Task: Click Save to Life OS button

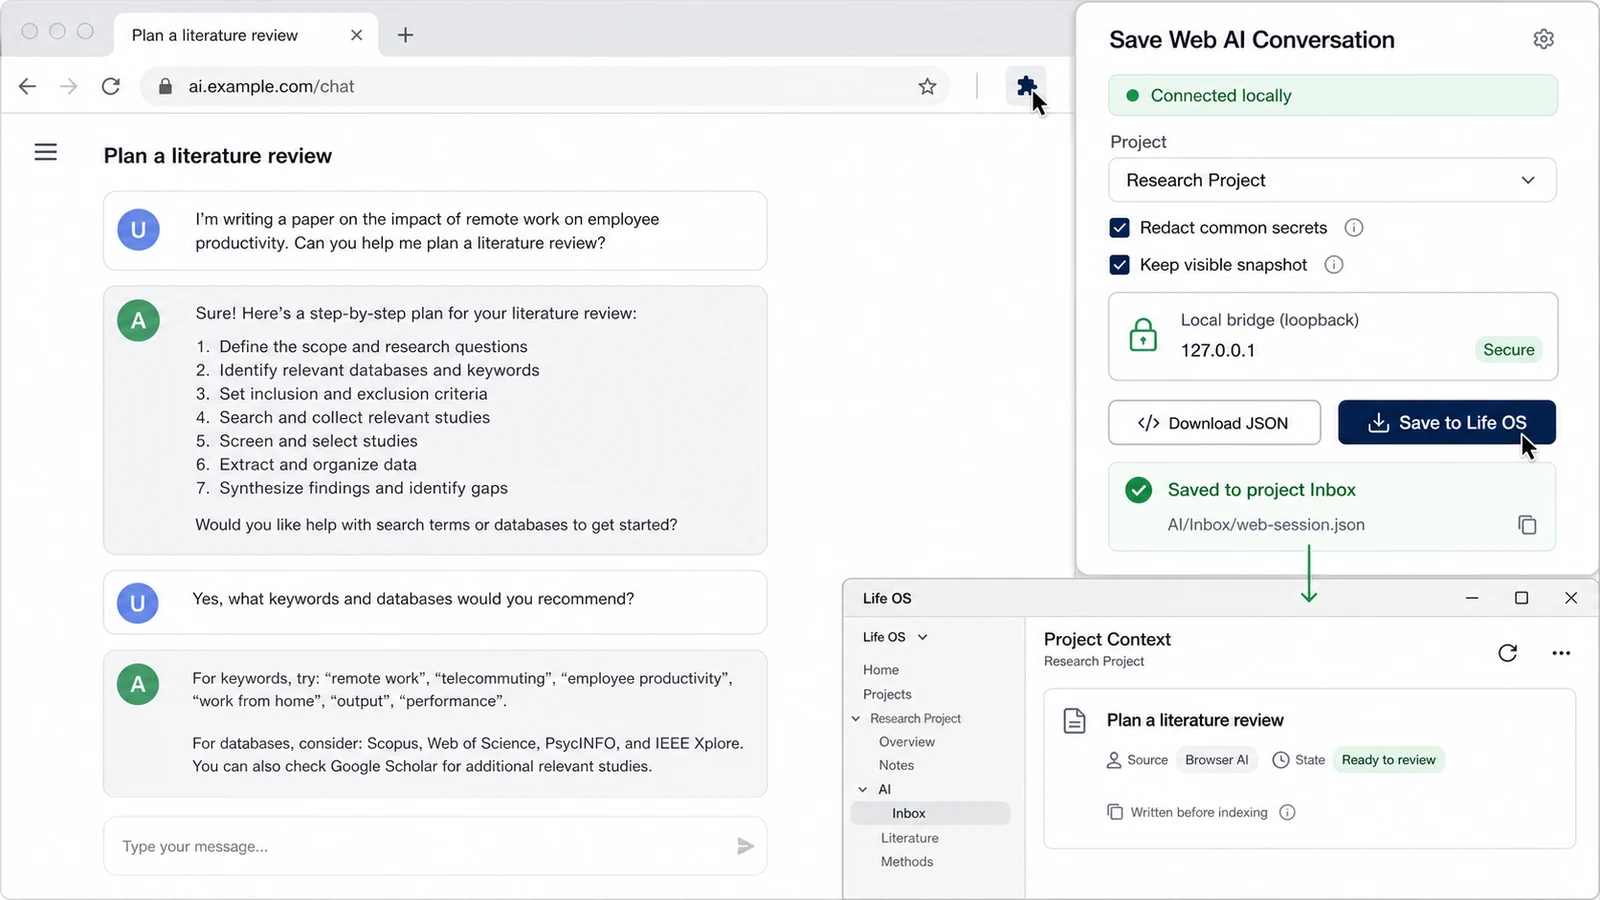Action: pyautogui.click(x=1447, y=423)
